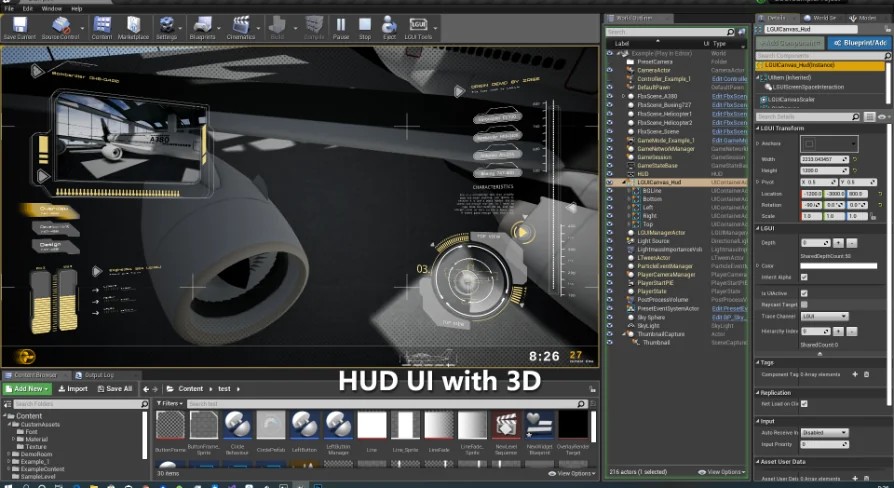Image resolution: width=894 pixels, height=488 pixels.
Task: Open the Auto Receive Input dropdown
Action: (x=824, y=433)
